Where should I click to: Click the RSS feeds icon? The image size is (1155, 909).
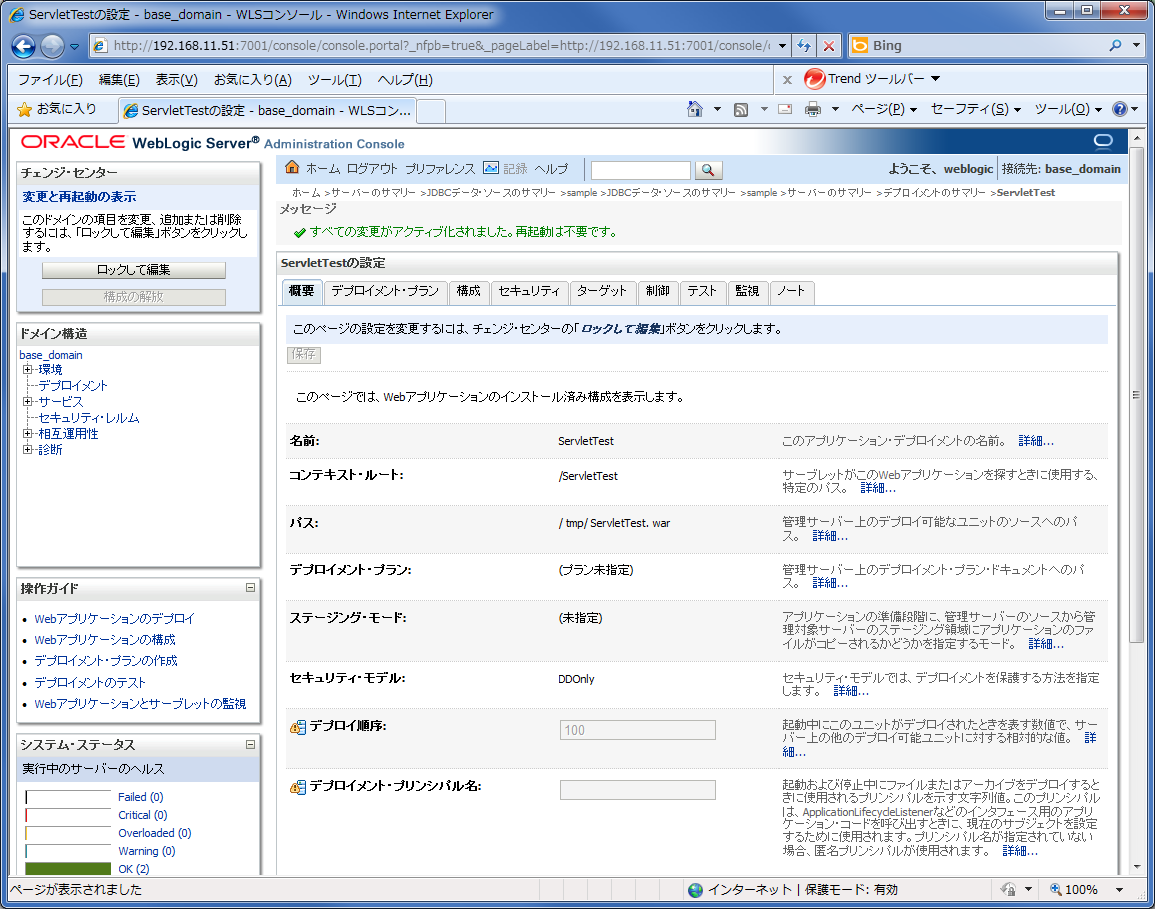pos(741,110)
